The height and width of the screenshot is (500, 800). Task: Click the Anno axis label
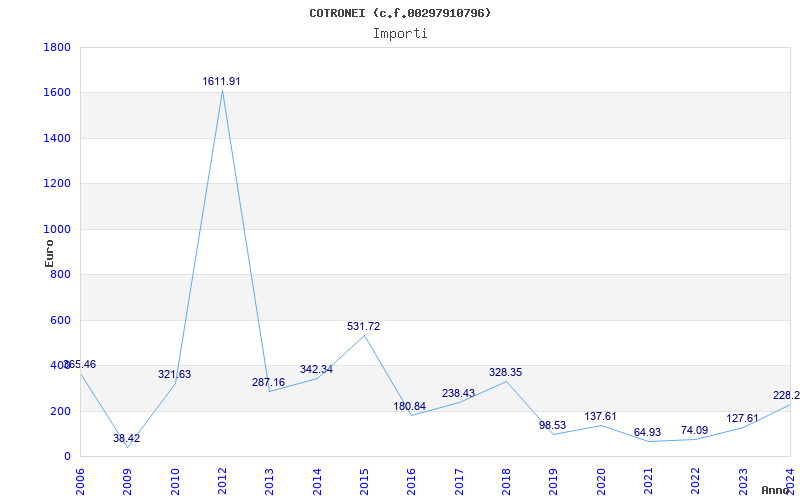pos(776,490)
